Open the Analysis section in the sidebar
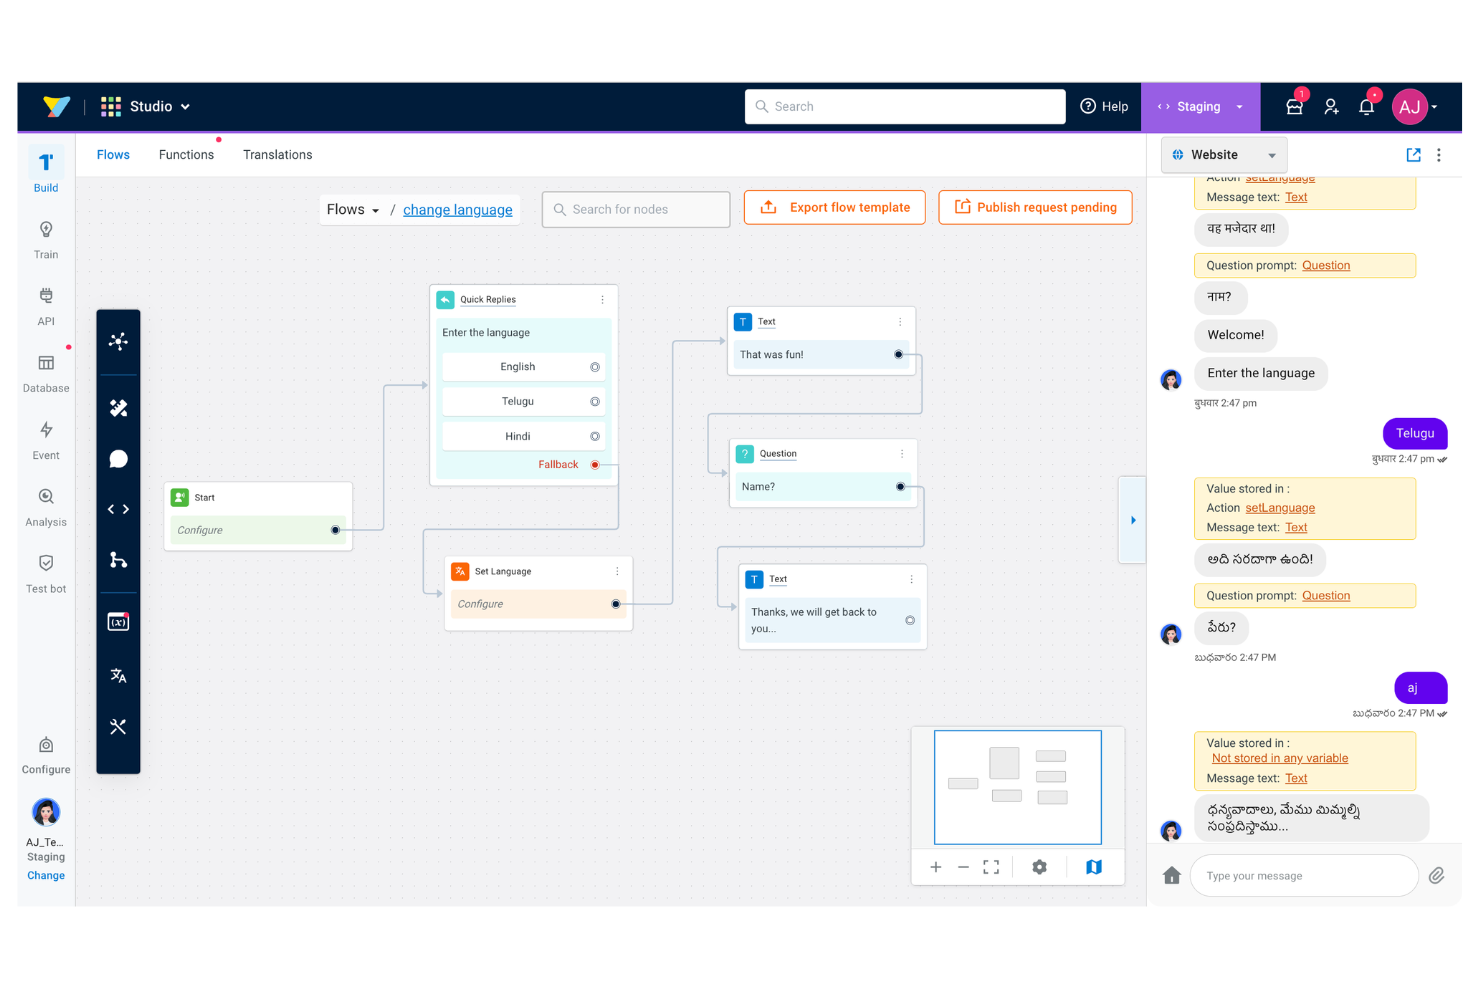 tap(45, 506)
